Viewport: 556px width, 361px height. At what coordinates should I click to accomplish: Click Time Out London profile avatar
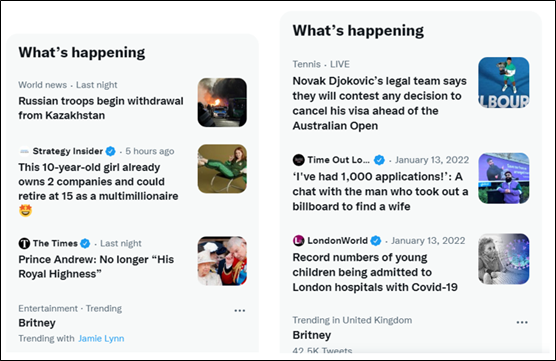tap(299, 160)
